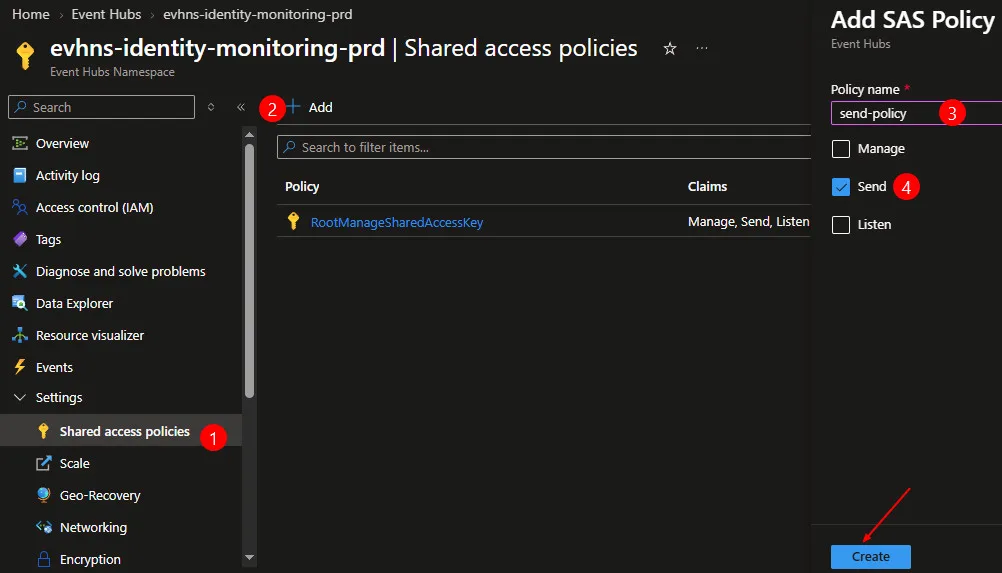This screenshot has width=1002, height=573.
Task: Click the sidebar Search box
Action: click(102, 107)
